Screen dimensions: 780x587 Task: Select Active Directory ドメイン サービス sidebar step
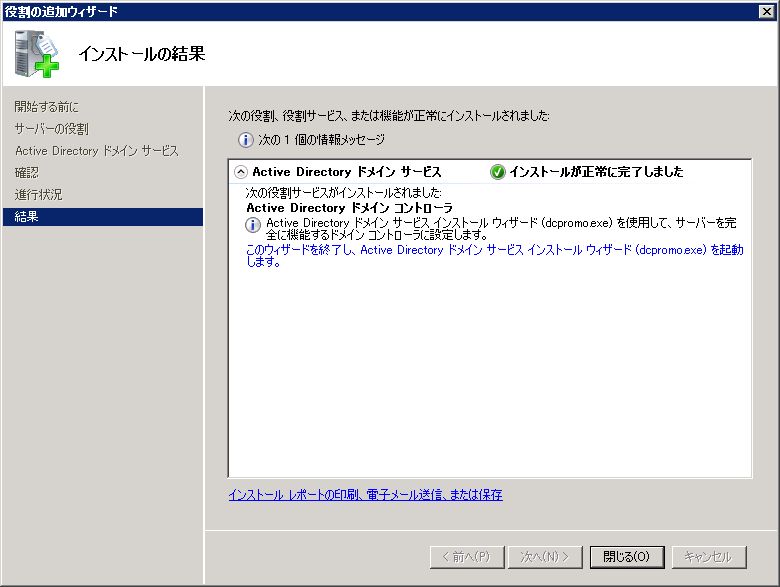[97, 151]
